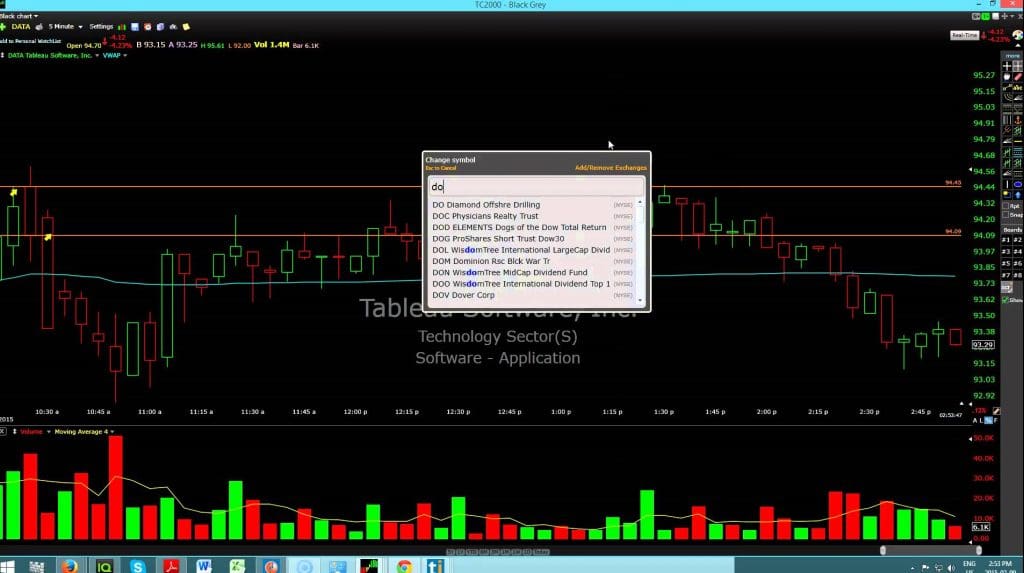This screenshot has height=573, width=1024.
Task: Toggle the L log scale option
Action: 982,421
